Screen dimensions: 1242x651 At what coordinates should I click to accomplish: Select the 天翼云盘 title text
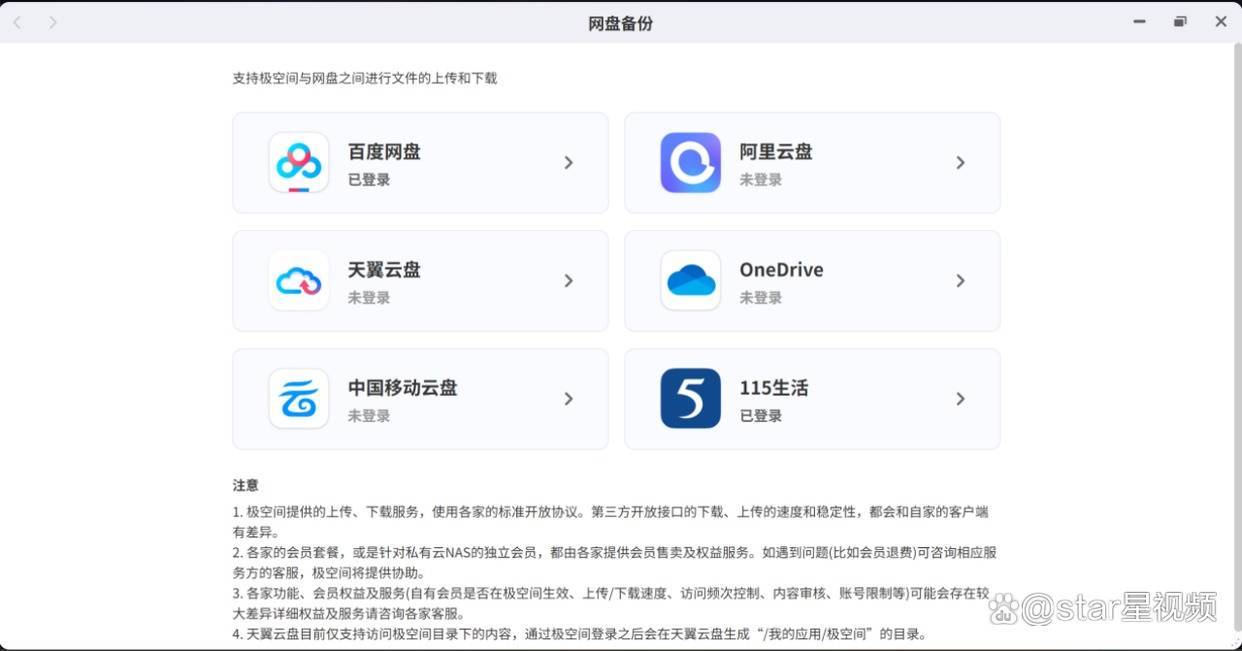[384, 270]
